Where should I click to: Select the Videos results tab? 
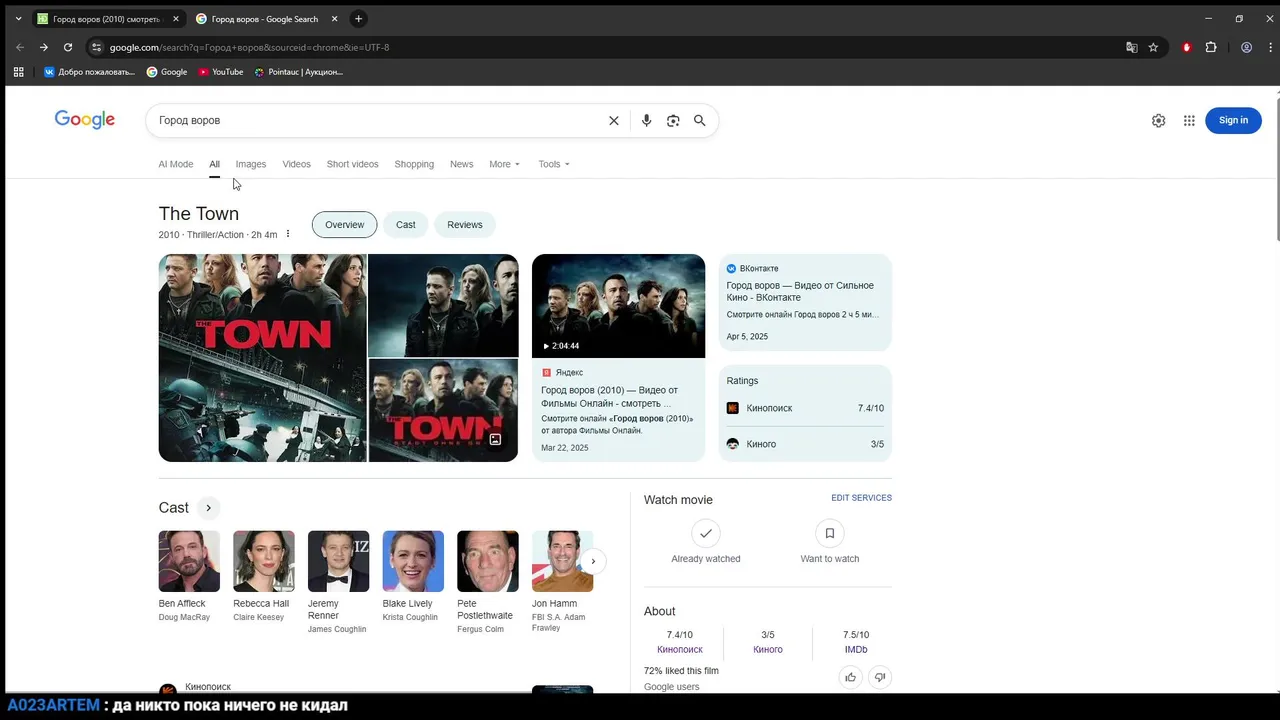pos(296,164)
